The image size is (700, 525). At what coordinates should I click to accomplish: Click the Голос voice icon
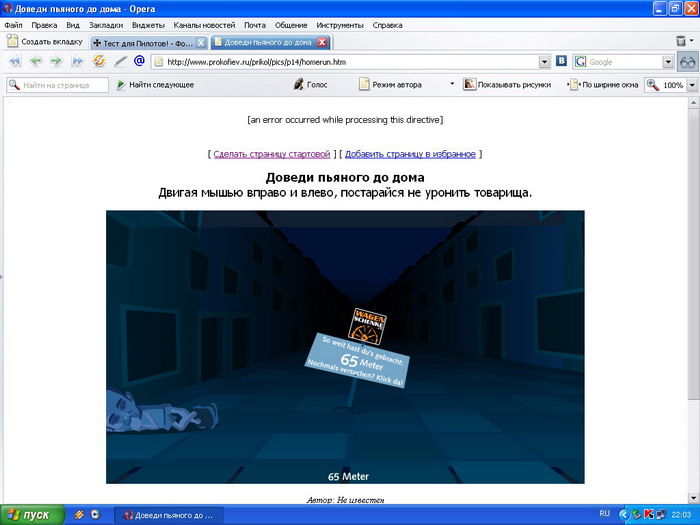click(299, 84)
